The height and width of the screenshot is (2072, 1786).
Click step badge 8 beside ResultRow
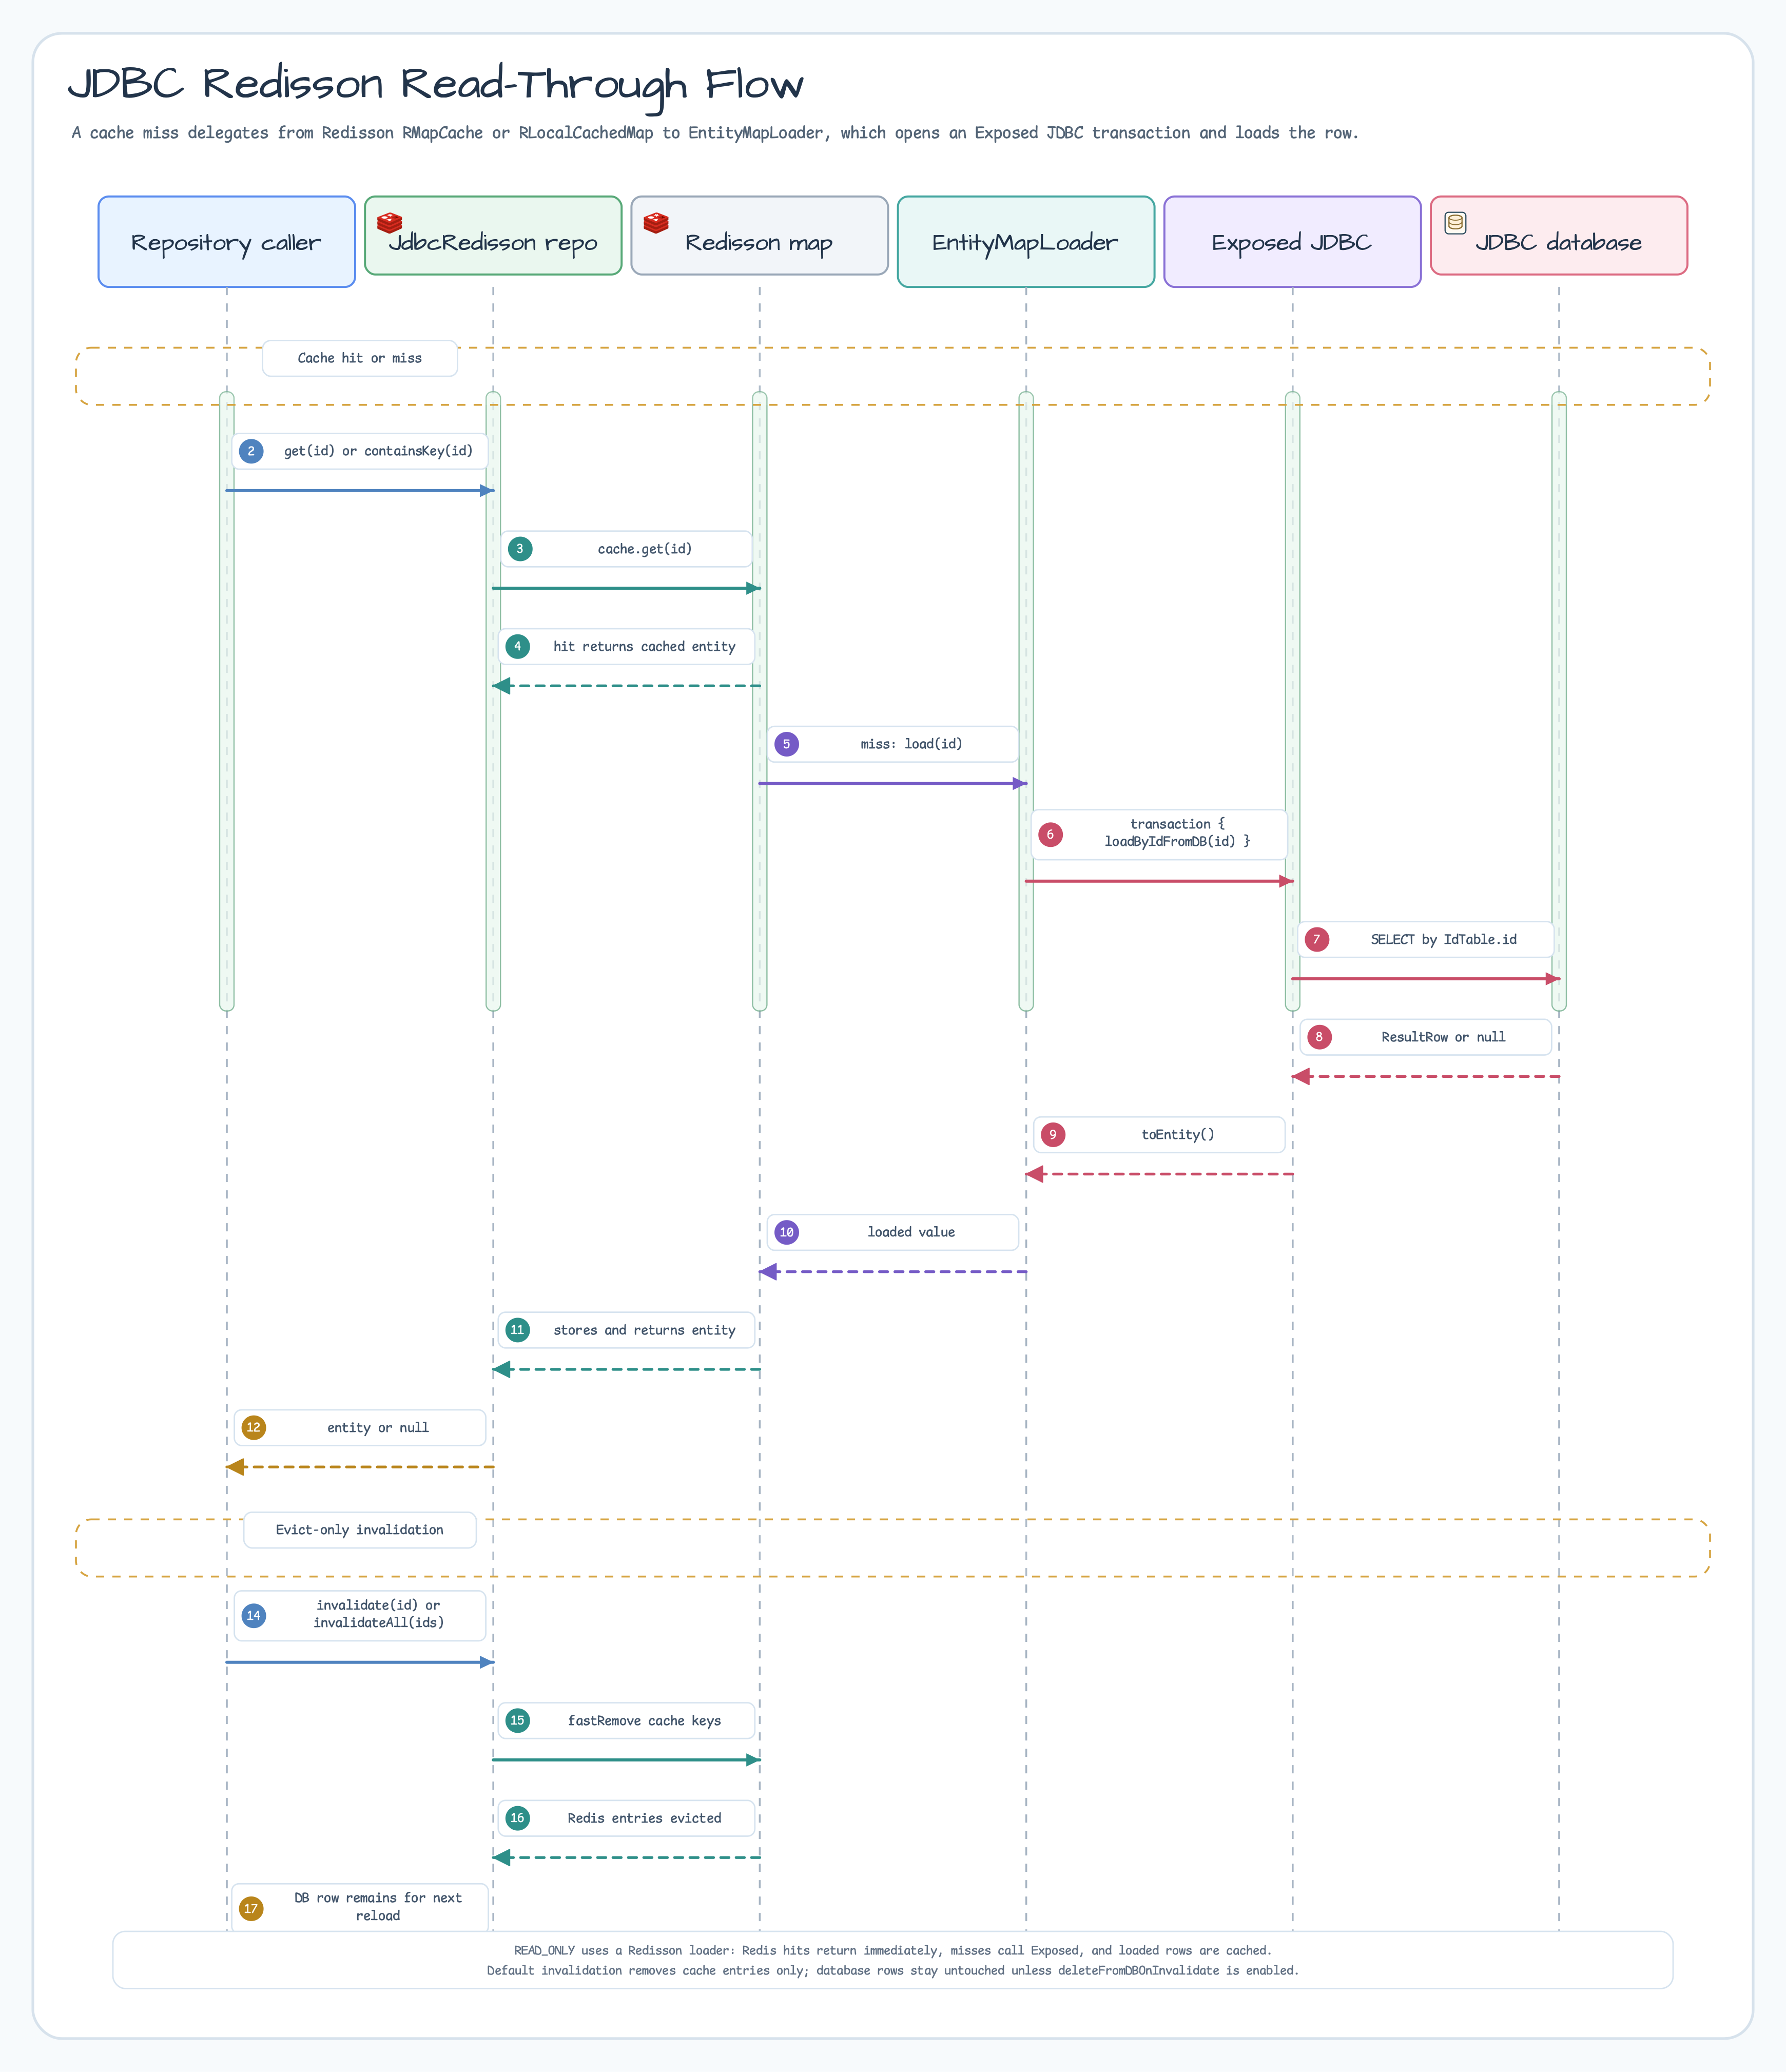[1319, 1037]
